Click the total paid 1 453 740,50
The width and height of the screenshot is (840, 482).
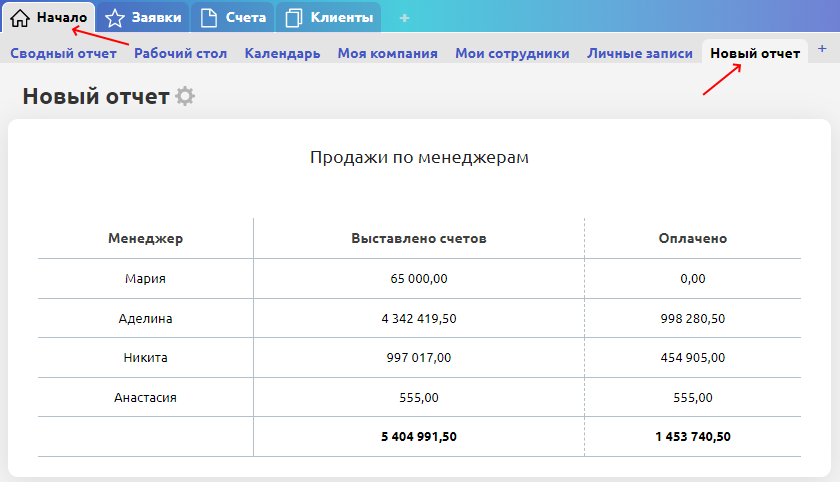pos(692,437)
